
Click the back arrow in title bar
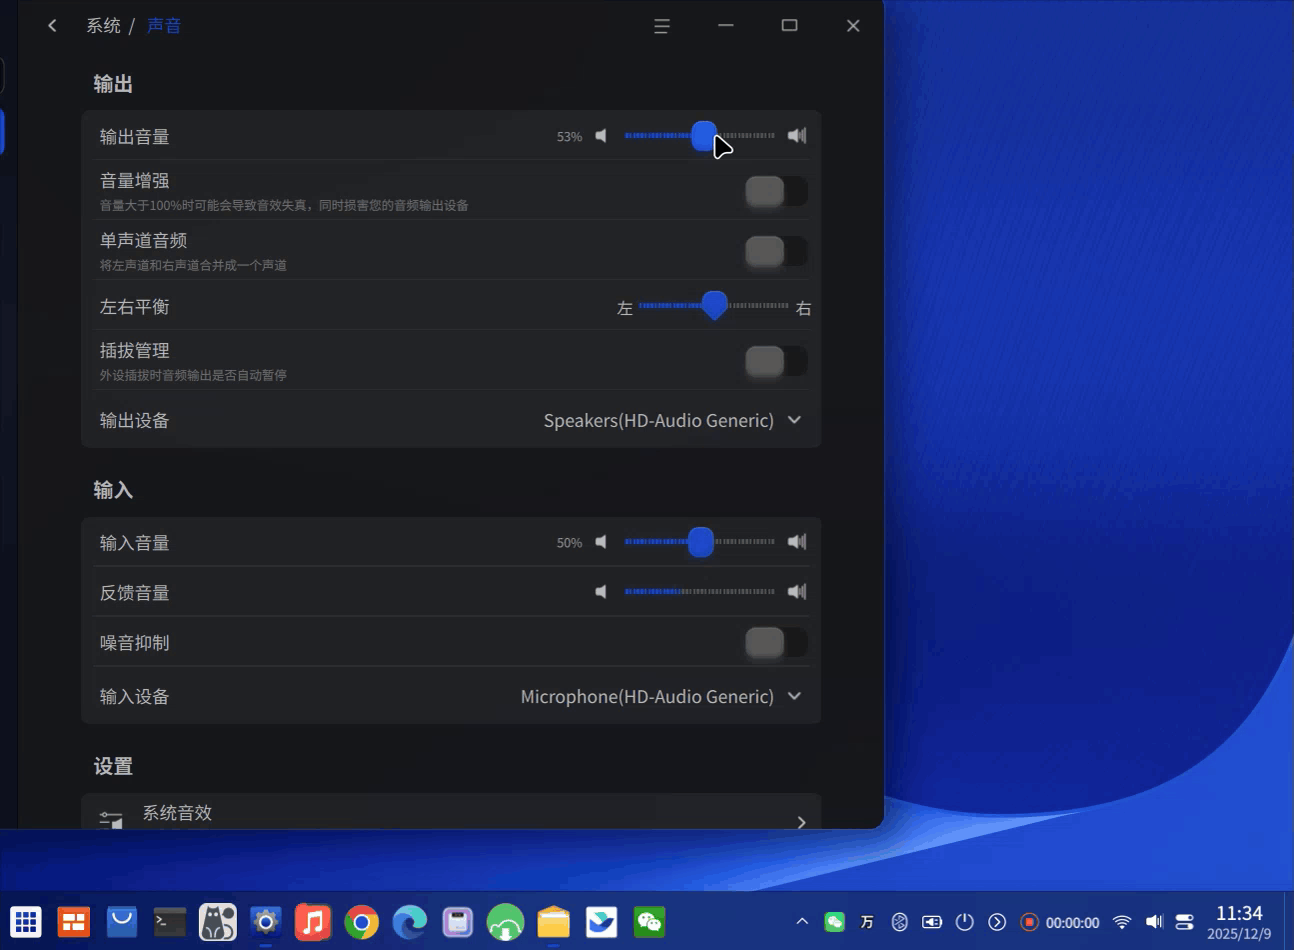click(x=52, y=26)
